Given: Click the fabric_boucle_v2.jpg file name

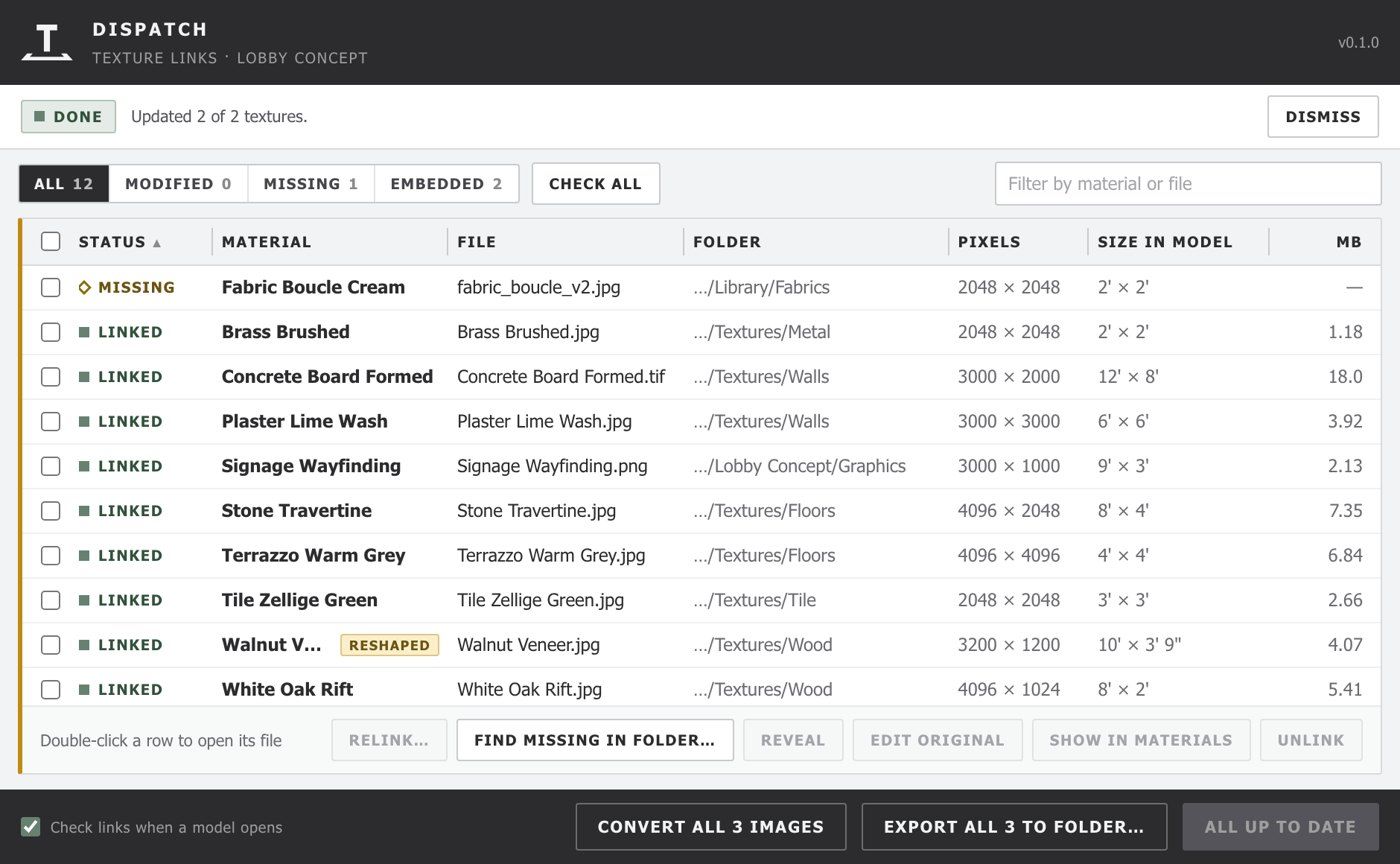Looking at the screenshot, I should click(539, 288).
